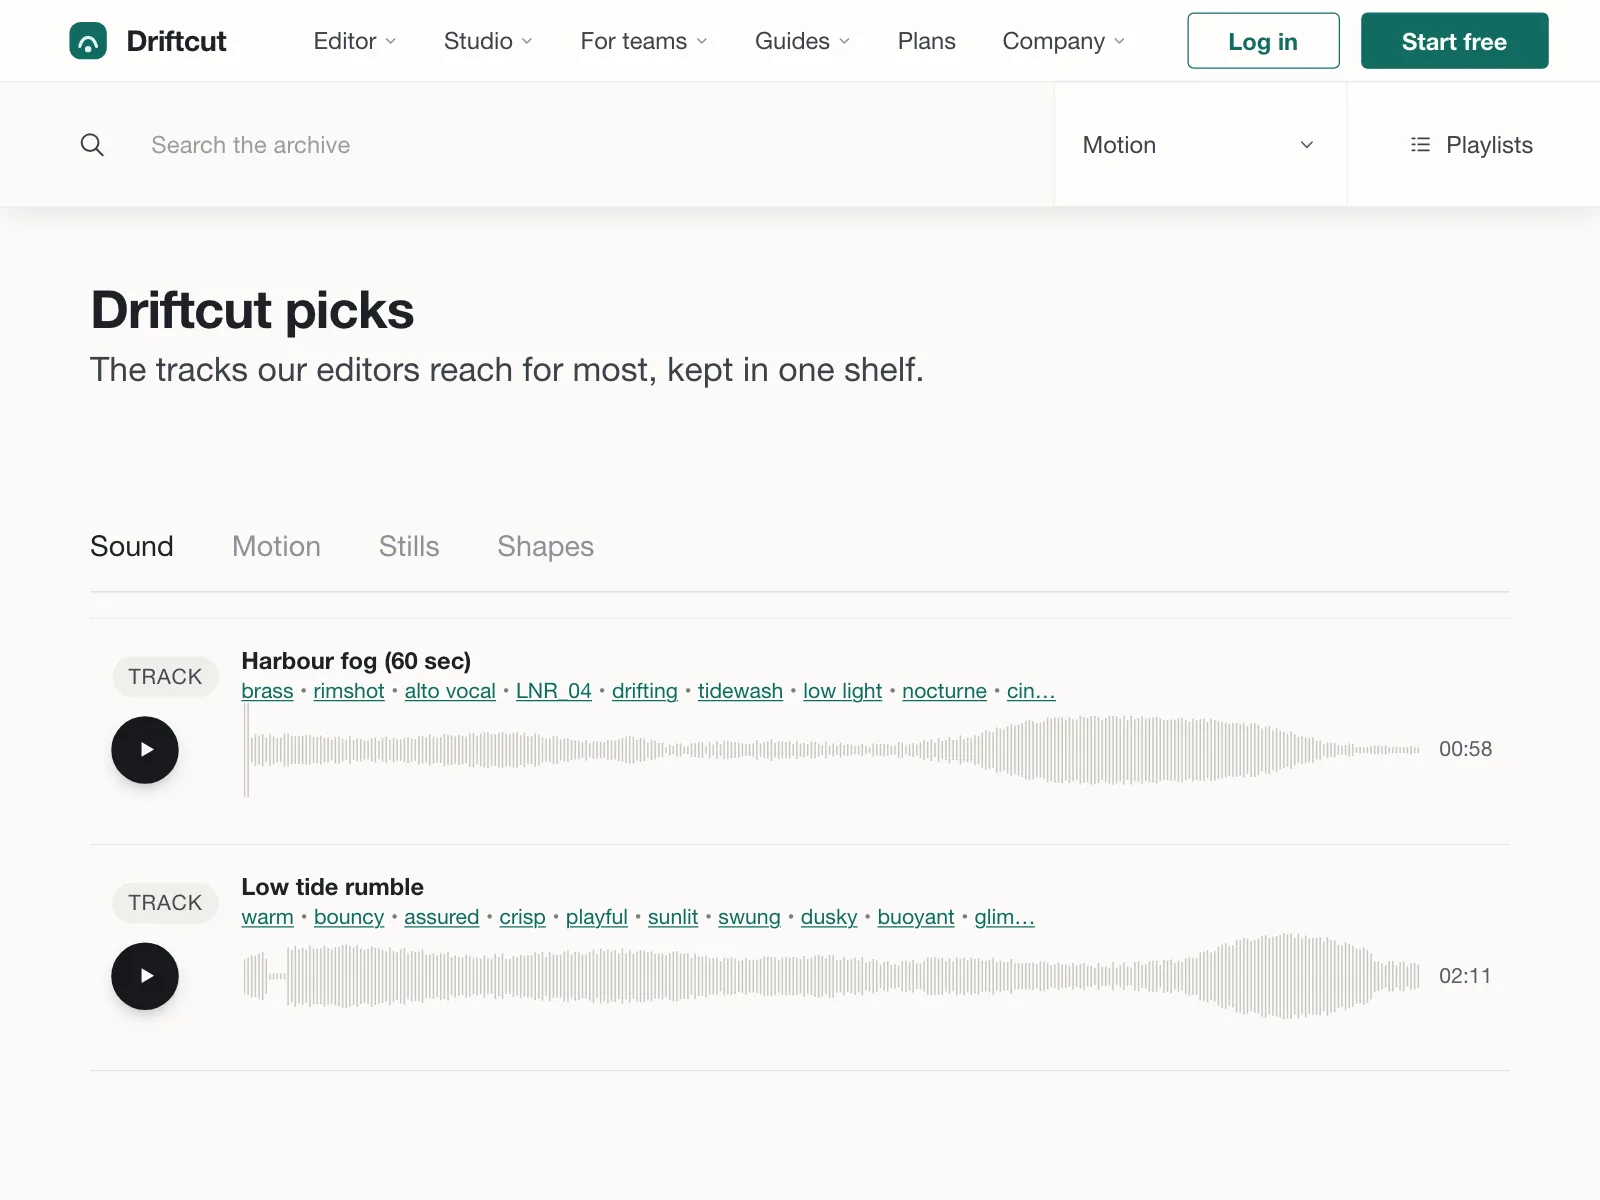This screenshot has width=1600, height=1200.
Task: Open the Guides dropdown menu
Action: [802, 41]
